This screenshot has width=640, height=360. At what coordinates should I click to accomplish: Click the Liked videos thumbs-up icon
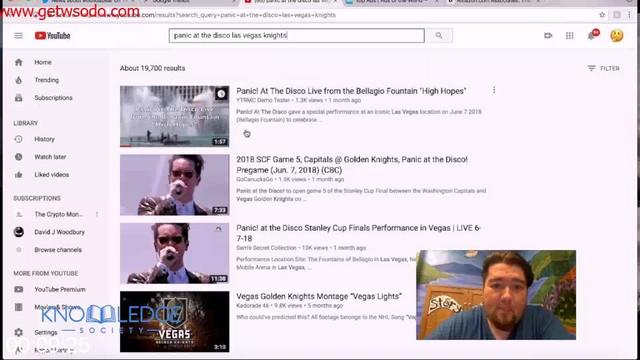tap(19, 175)
